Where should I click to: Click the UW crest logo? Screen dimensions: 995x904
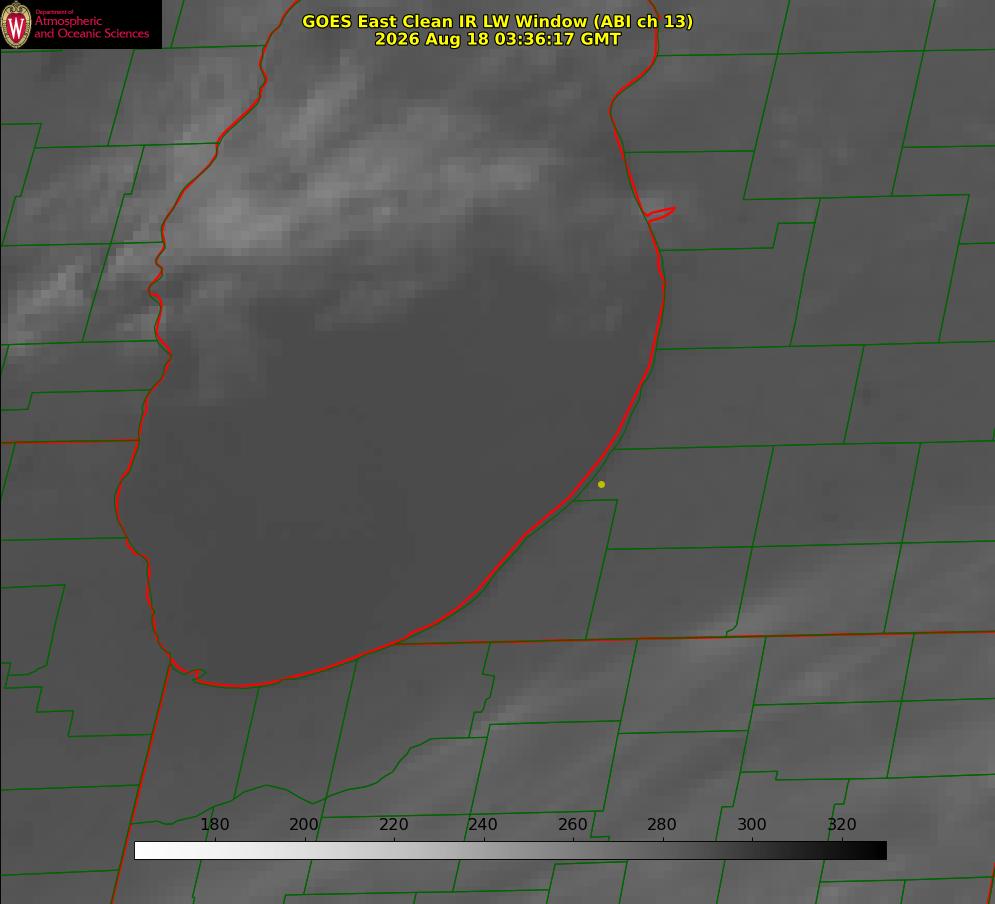[16, 24]
